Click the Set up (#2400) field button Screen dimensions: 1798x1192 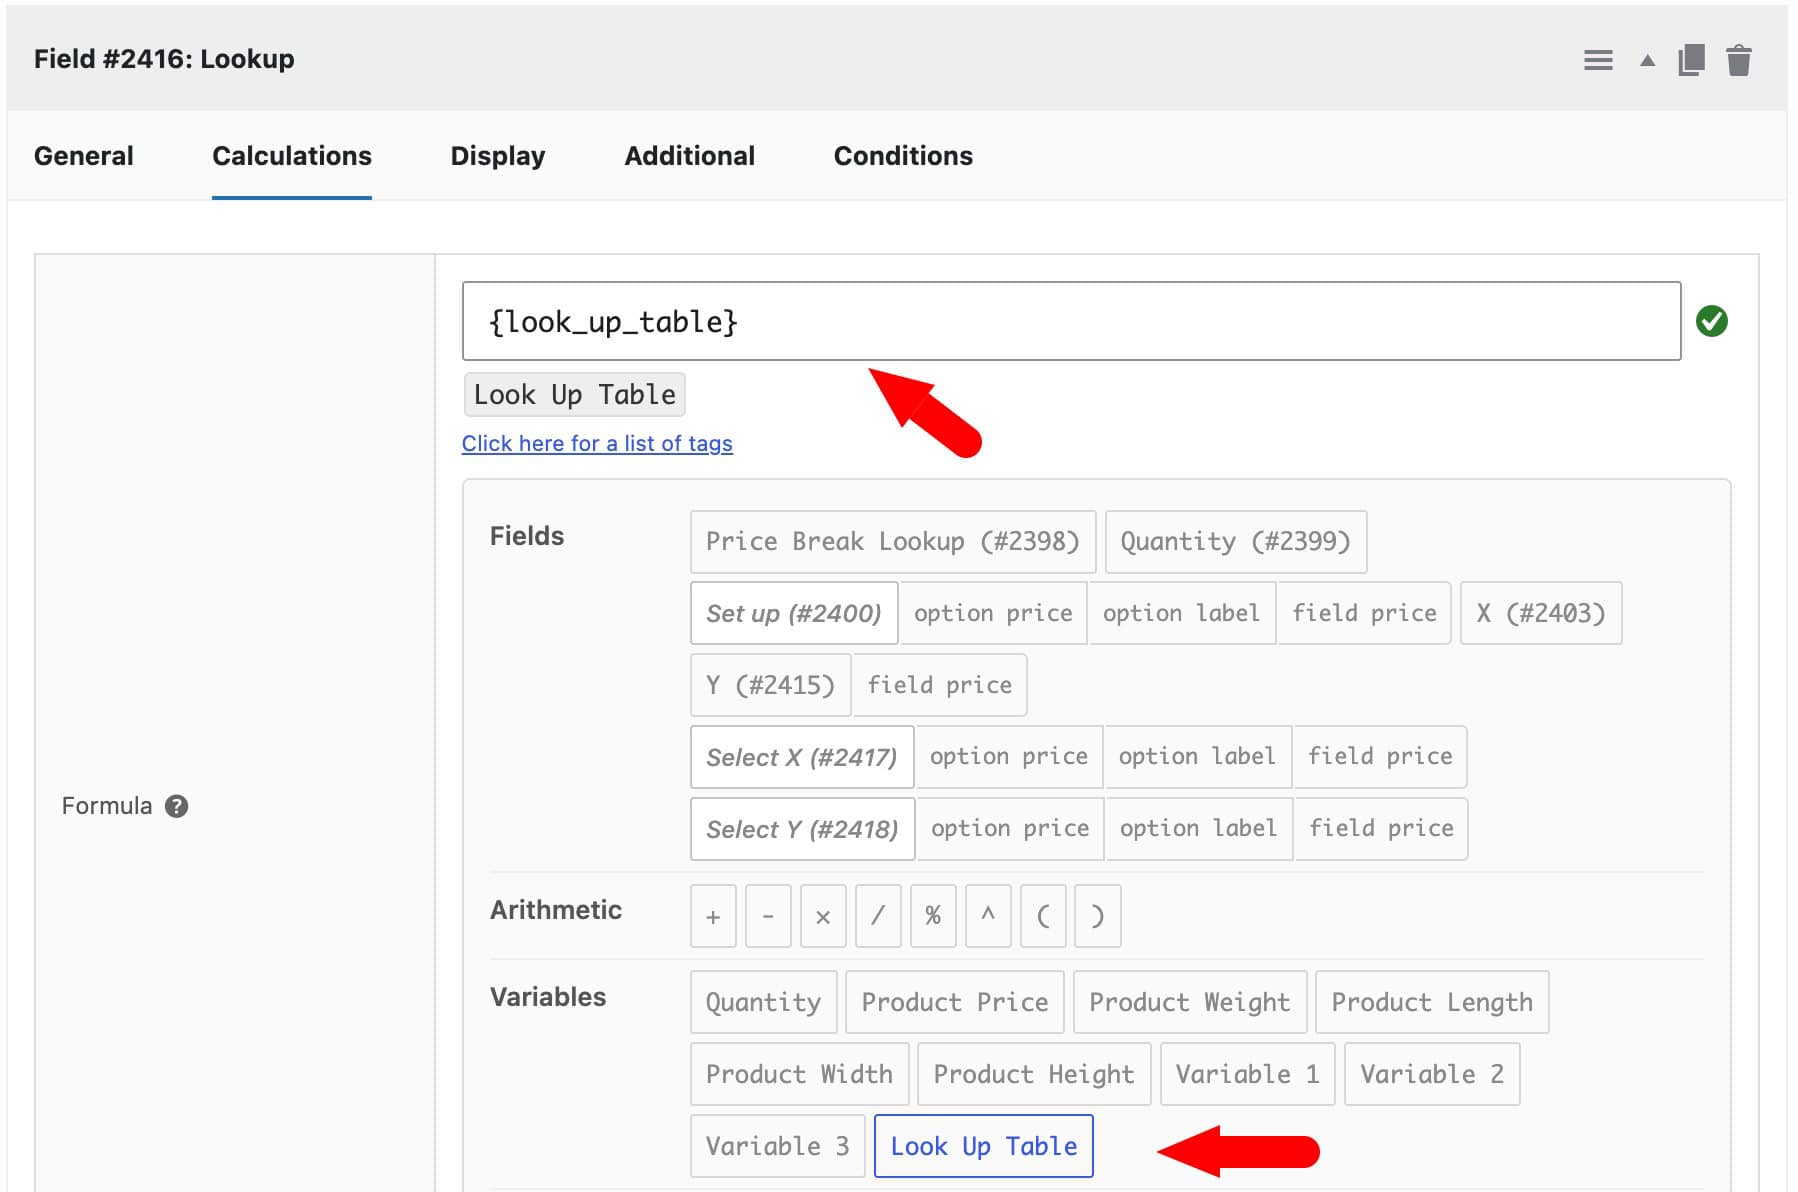tap(794, 613)
